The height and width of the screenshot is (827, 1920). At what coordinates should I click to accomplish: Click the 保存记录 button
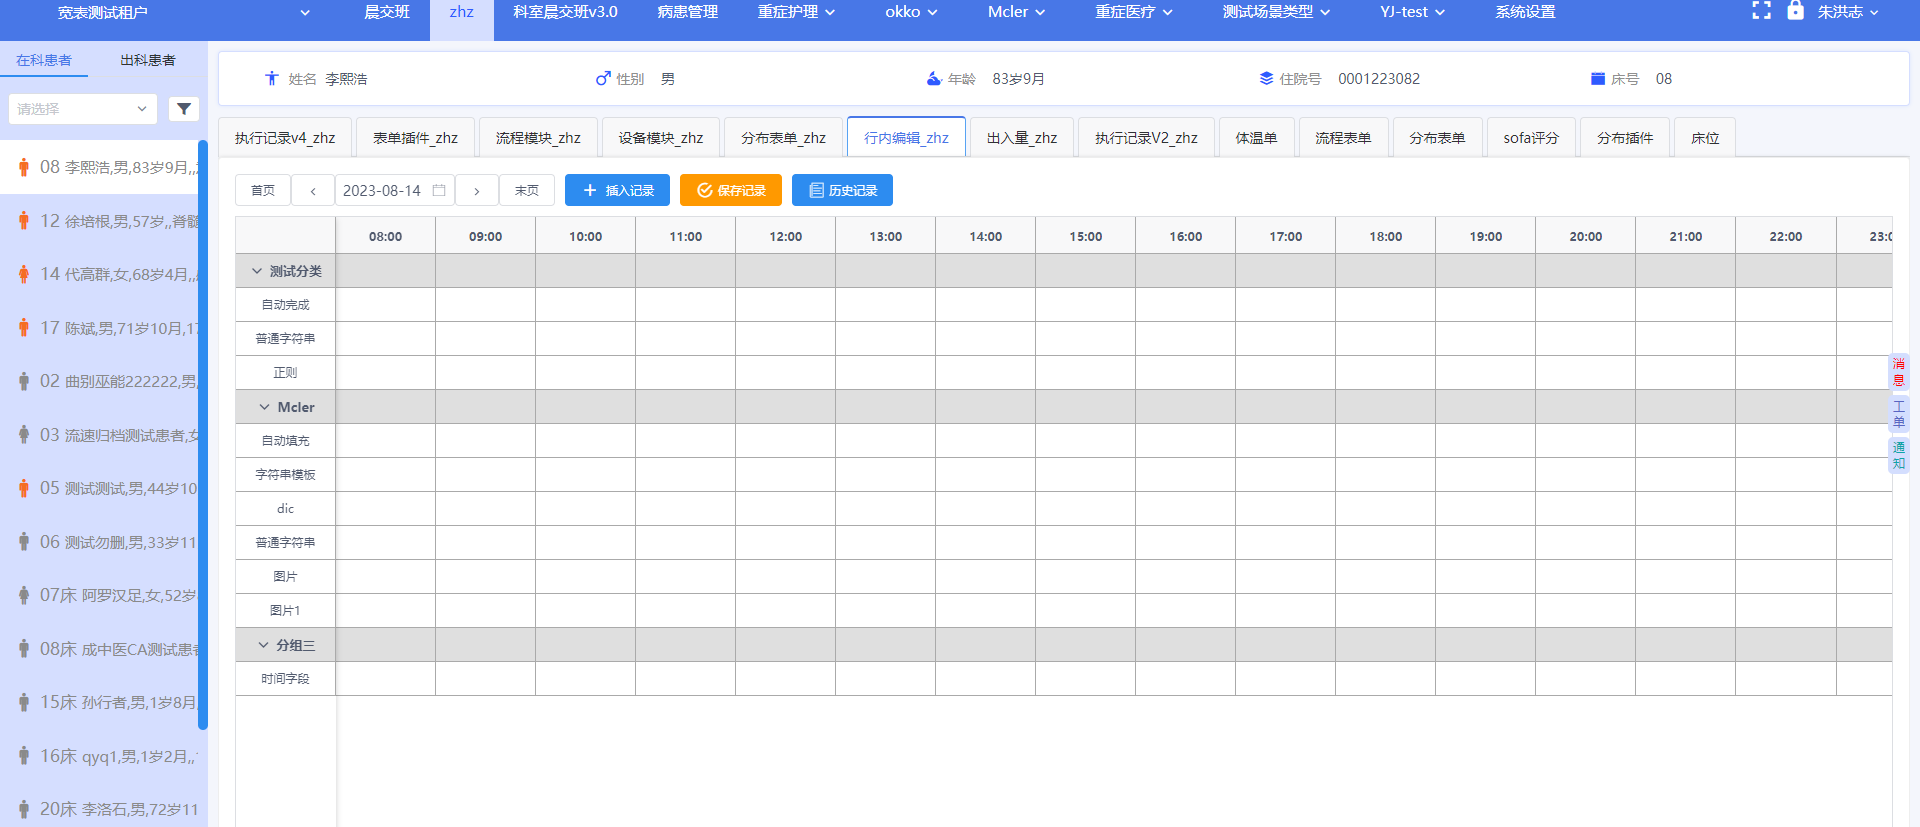[x=731, y=190]
